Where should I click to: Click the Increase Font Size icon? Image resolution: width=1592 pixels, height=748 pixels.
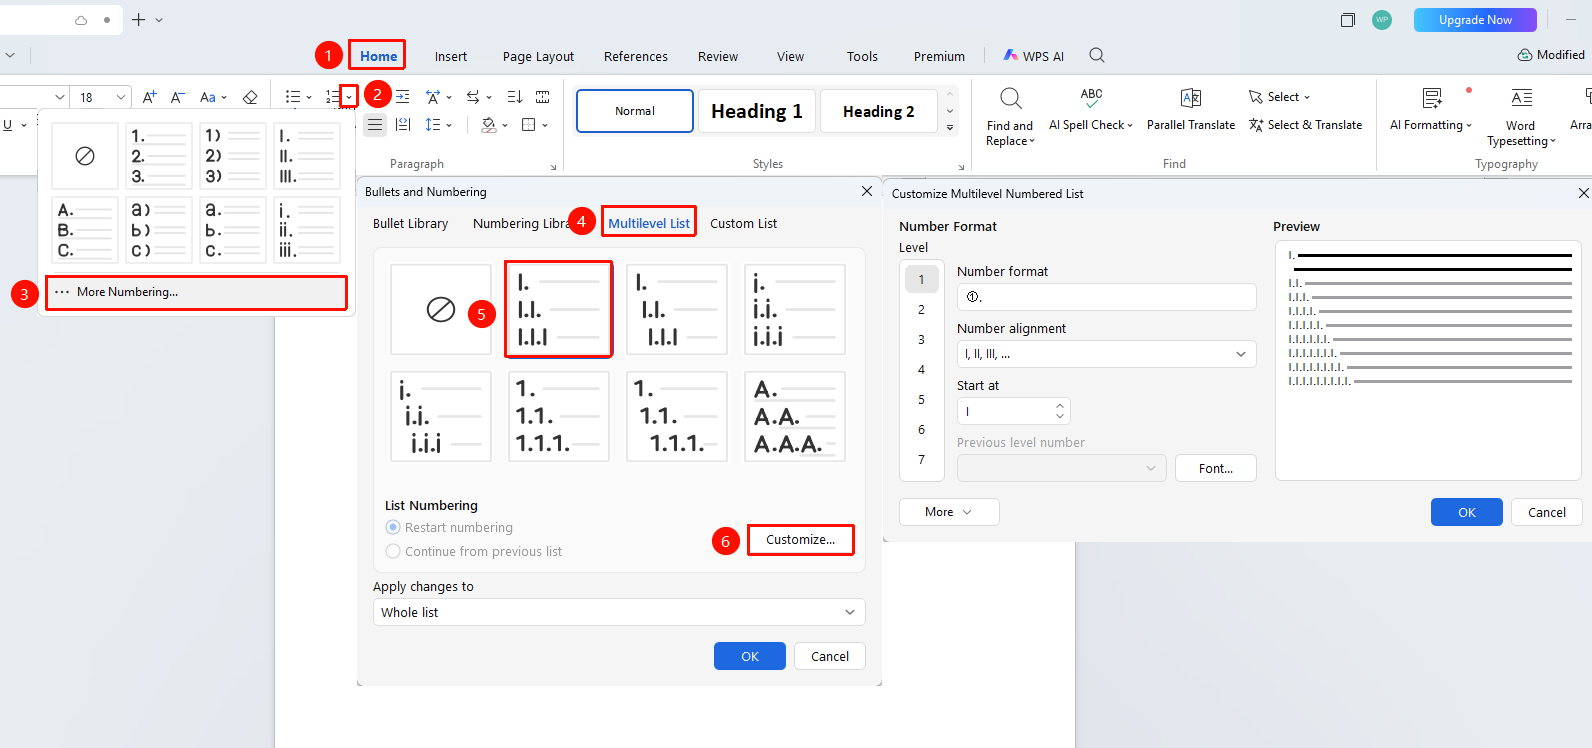[149, 97]
